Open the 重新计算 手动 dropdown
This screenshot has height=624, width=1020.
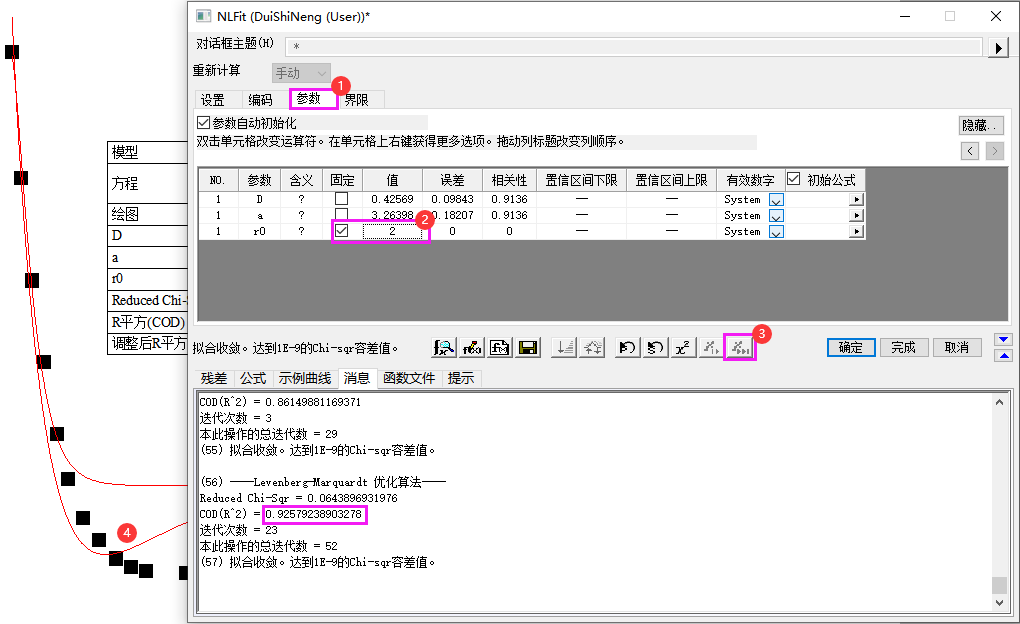click(x=301, y=73)
